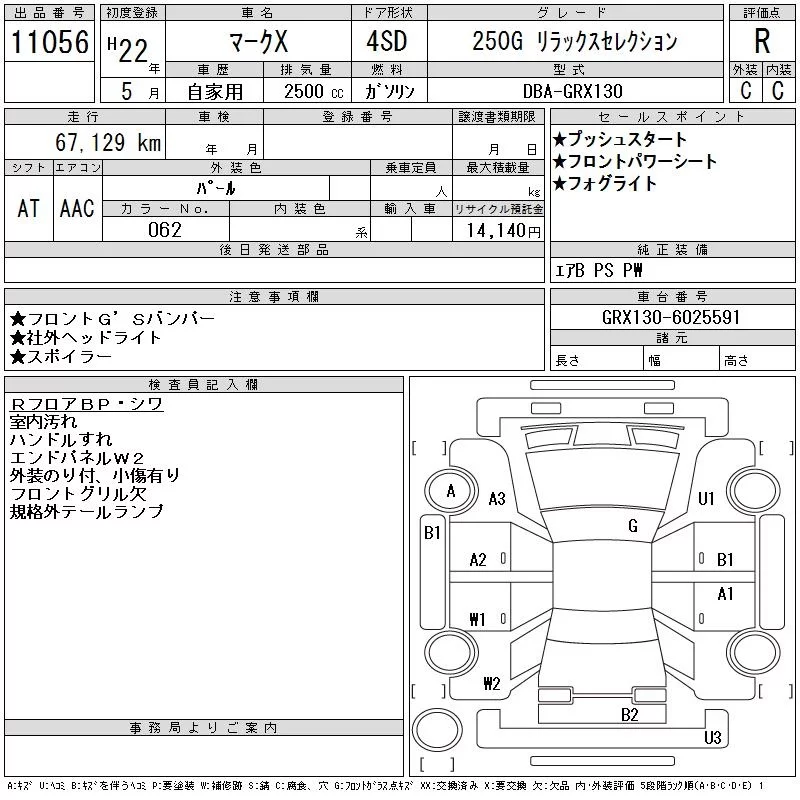
Task: Select the 高さ dimension label
Action: click(736, 360)
